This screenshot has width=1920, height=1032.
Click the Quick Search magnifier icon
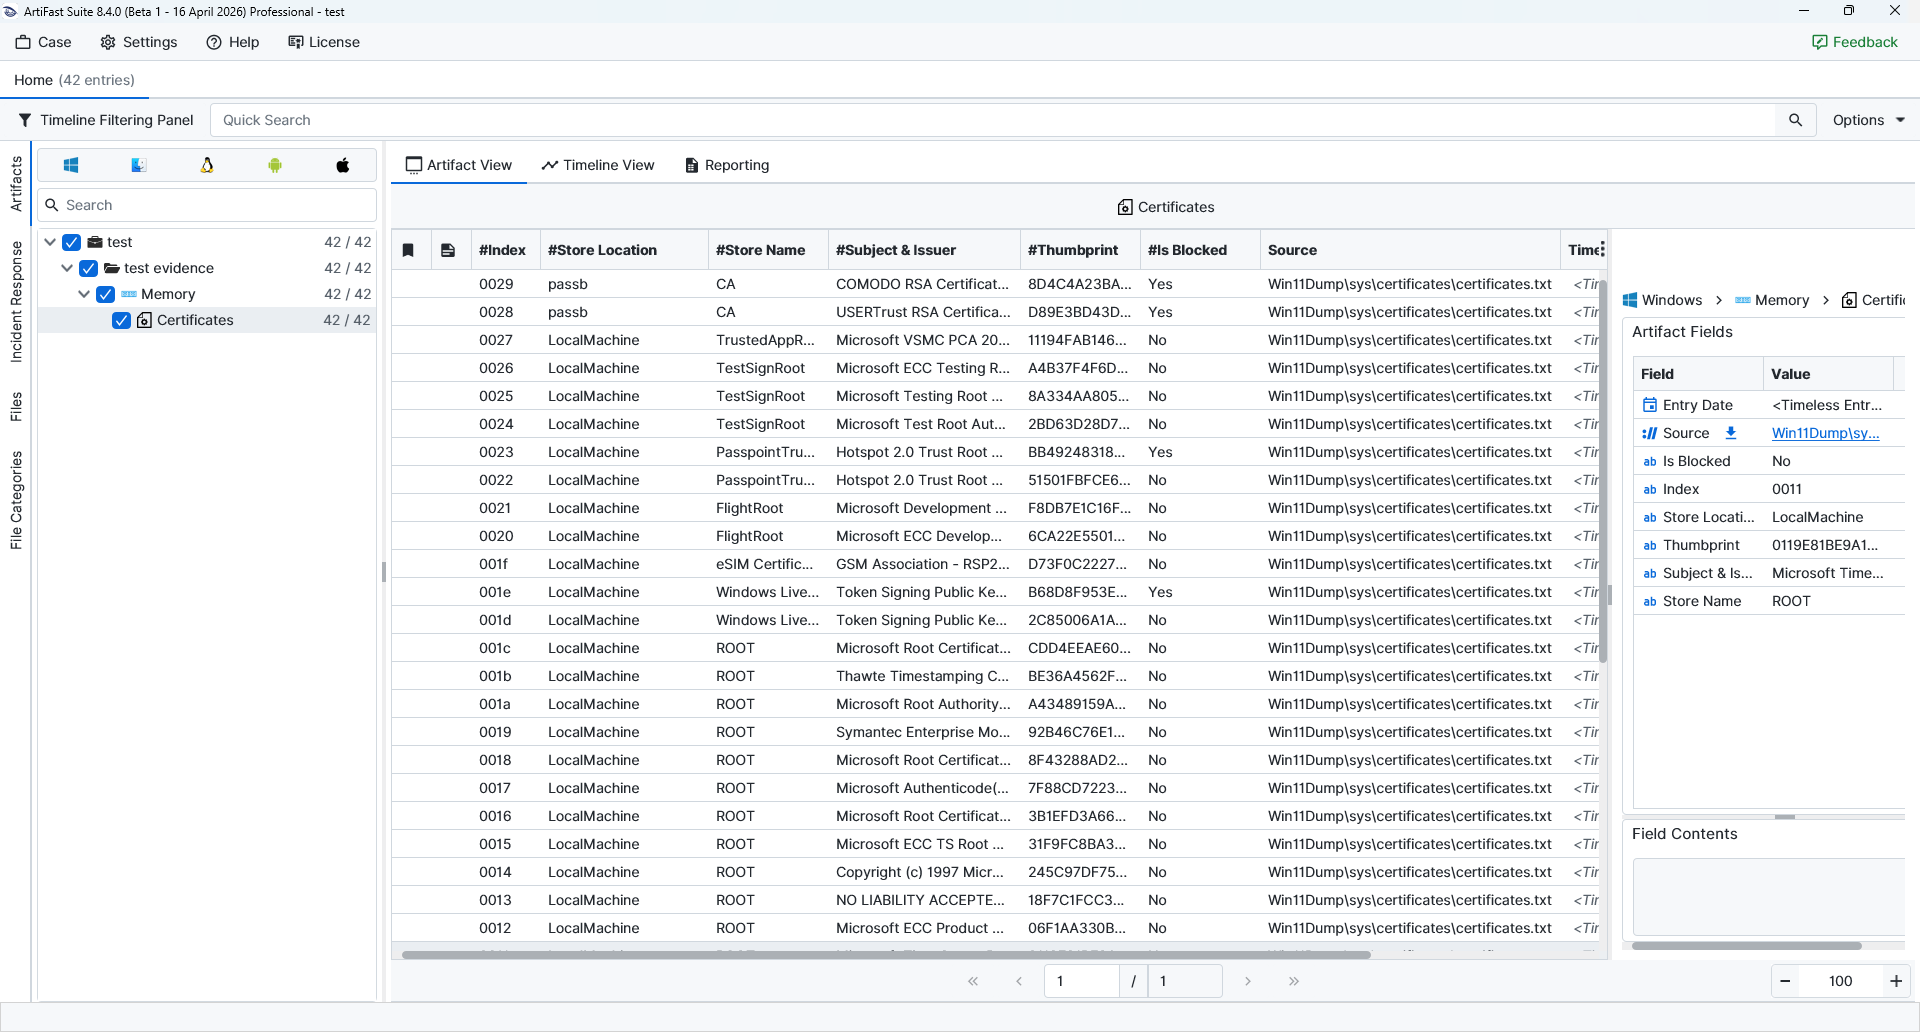pos(1795,120)
